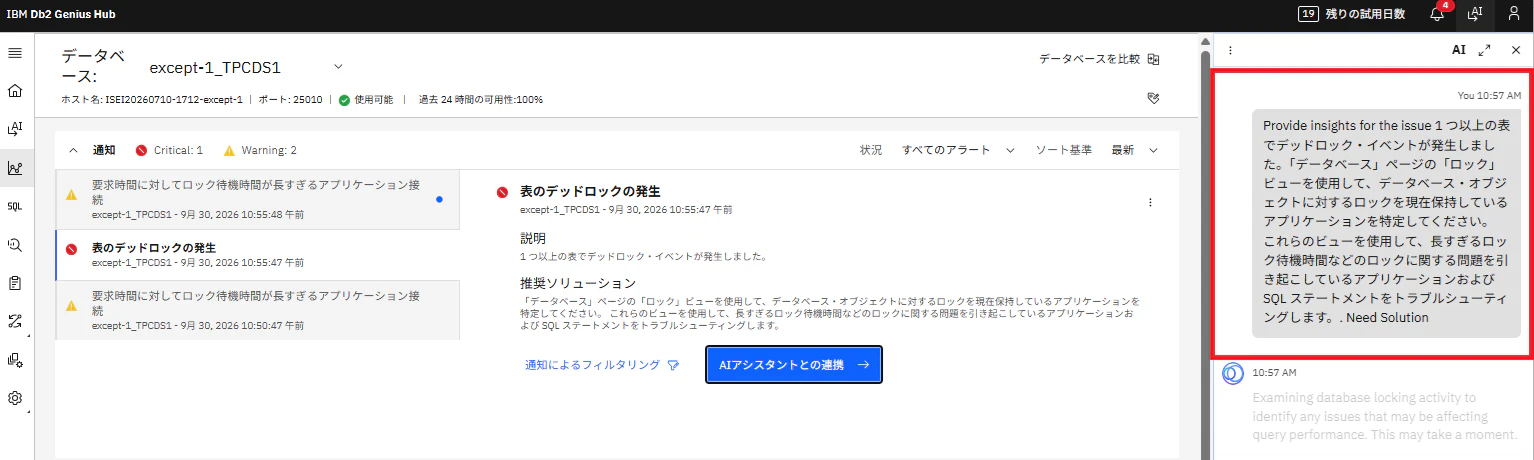The image size is (1534, 460).
Task: Toggle the AI chat icon in header
Action: [1474, 14]
